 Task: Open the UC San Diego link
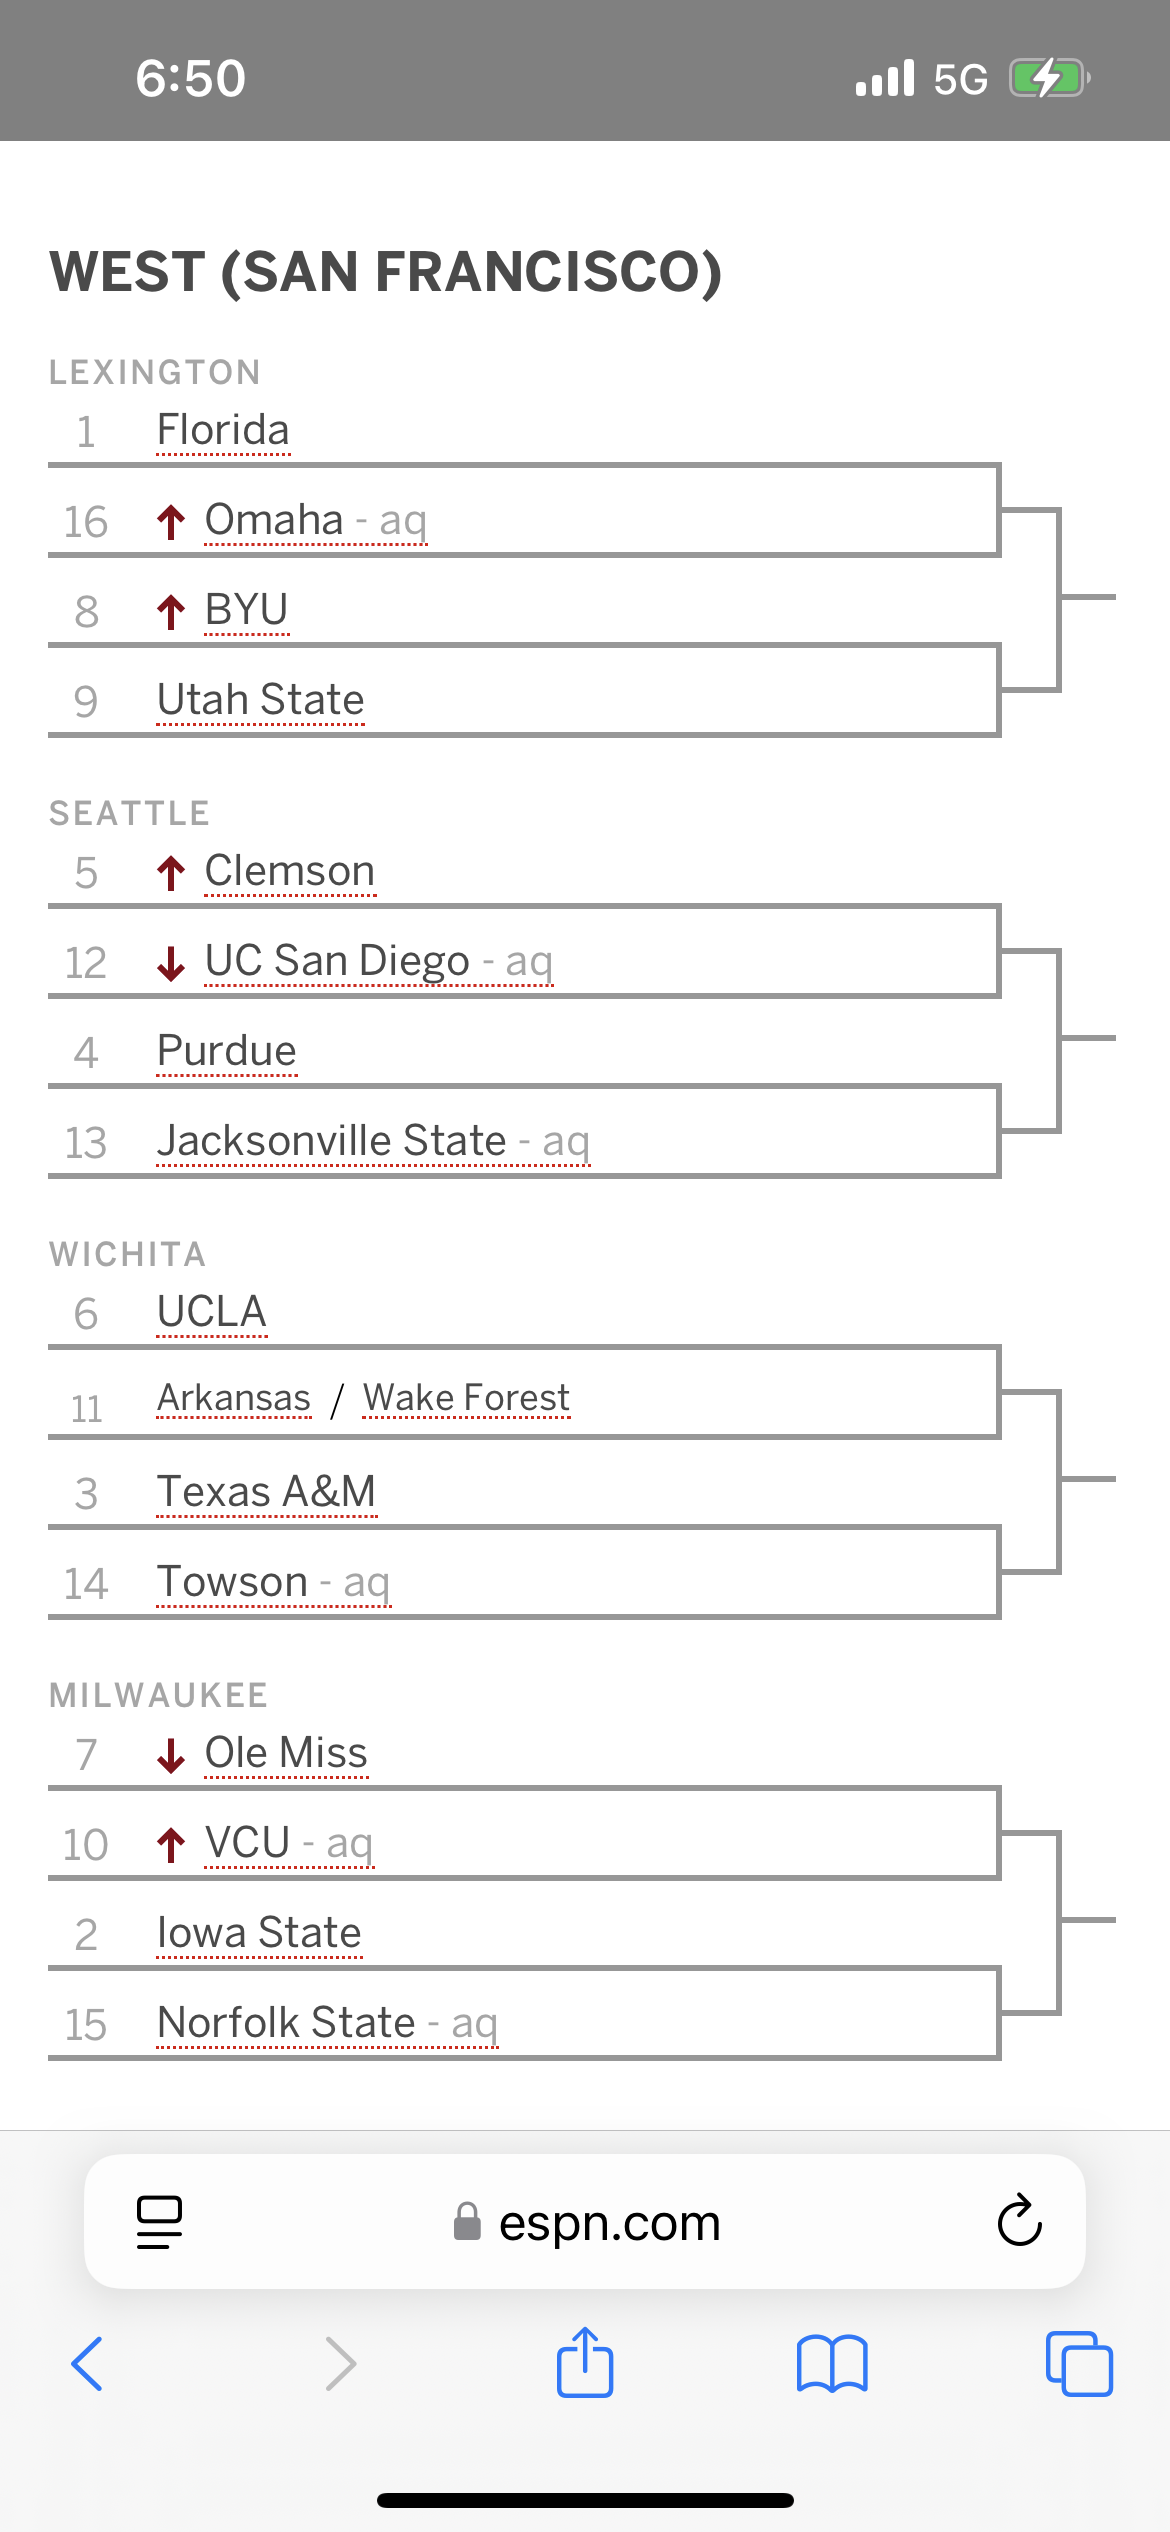click(337, 961)
